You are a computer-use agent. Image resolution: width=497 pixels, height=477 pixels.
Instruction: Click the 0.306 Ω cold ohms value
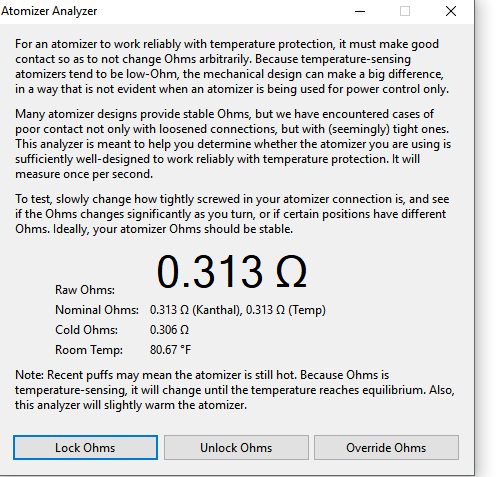pos(169,330)
